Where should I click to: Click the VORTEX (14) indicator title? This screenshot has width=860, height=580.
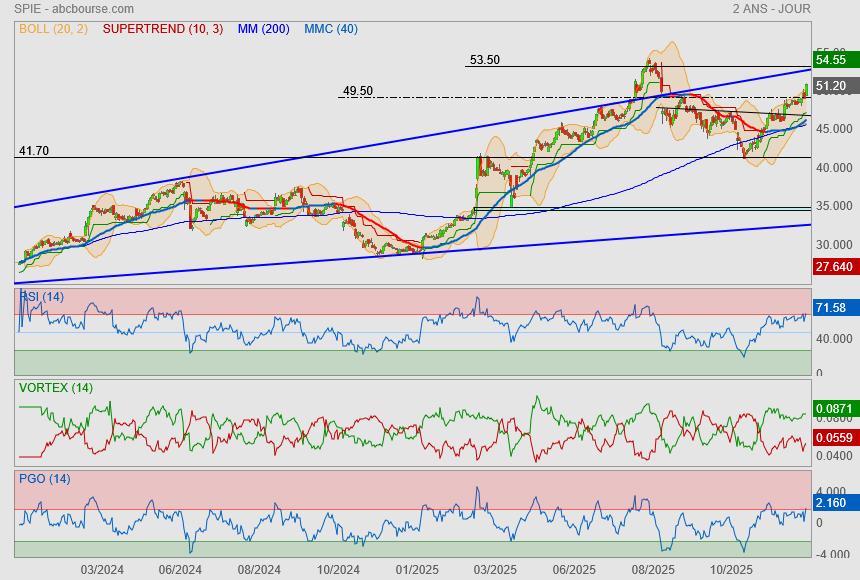(56, 387)
